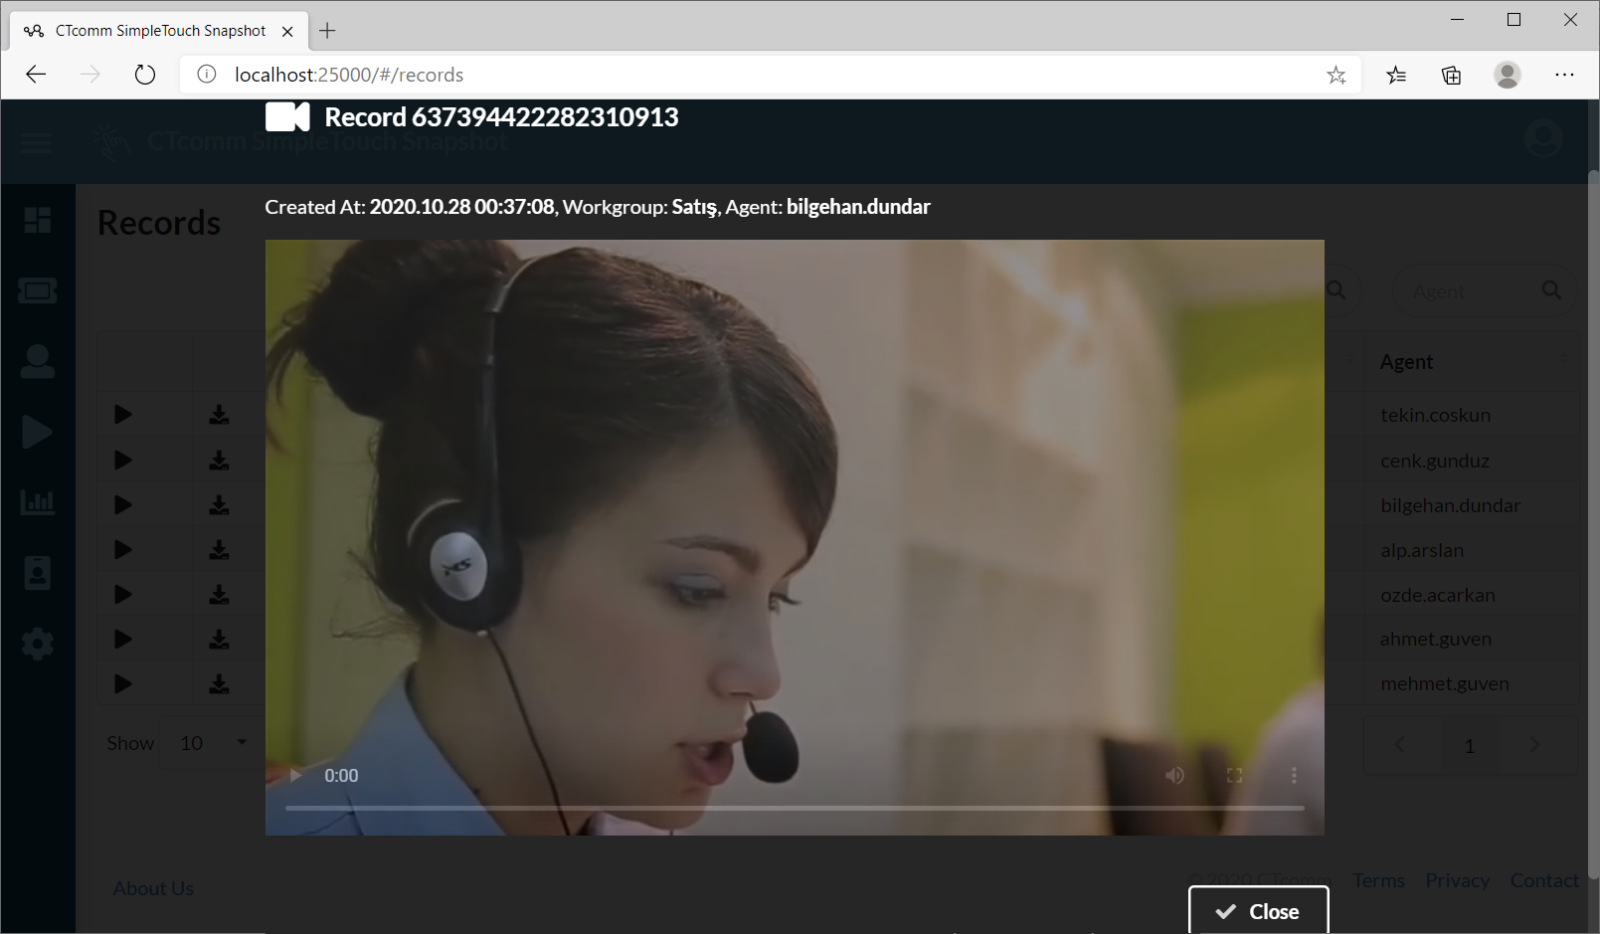Open the browser favorites list

(x=1396, y=74)
